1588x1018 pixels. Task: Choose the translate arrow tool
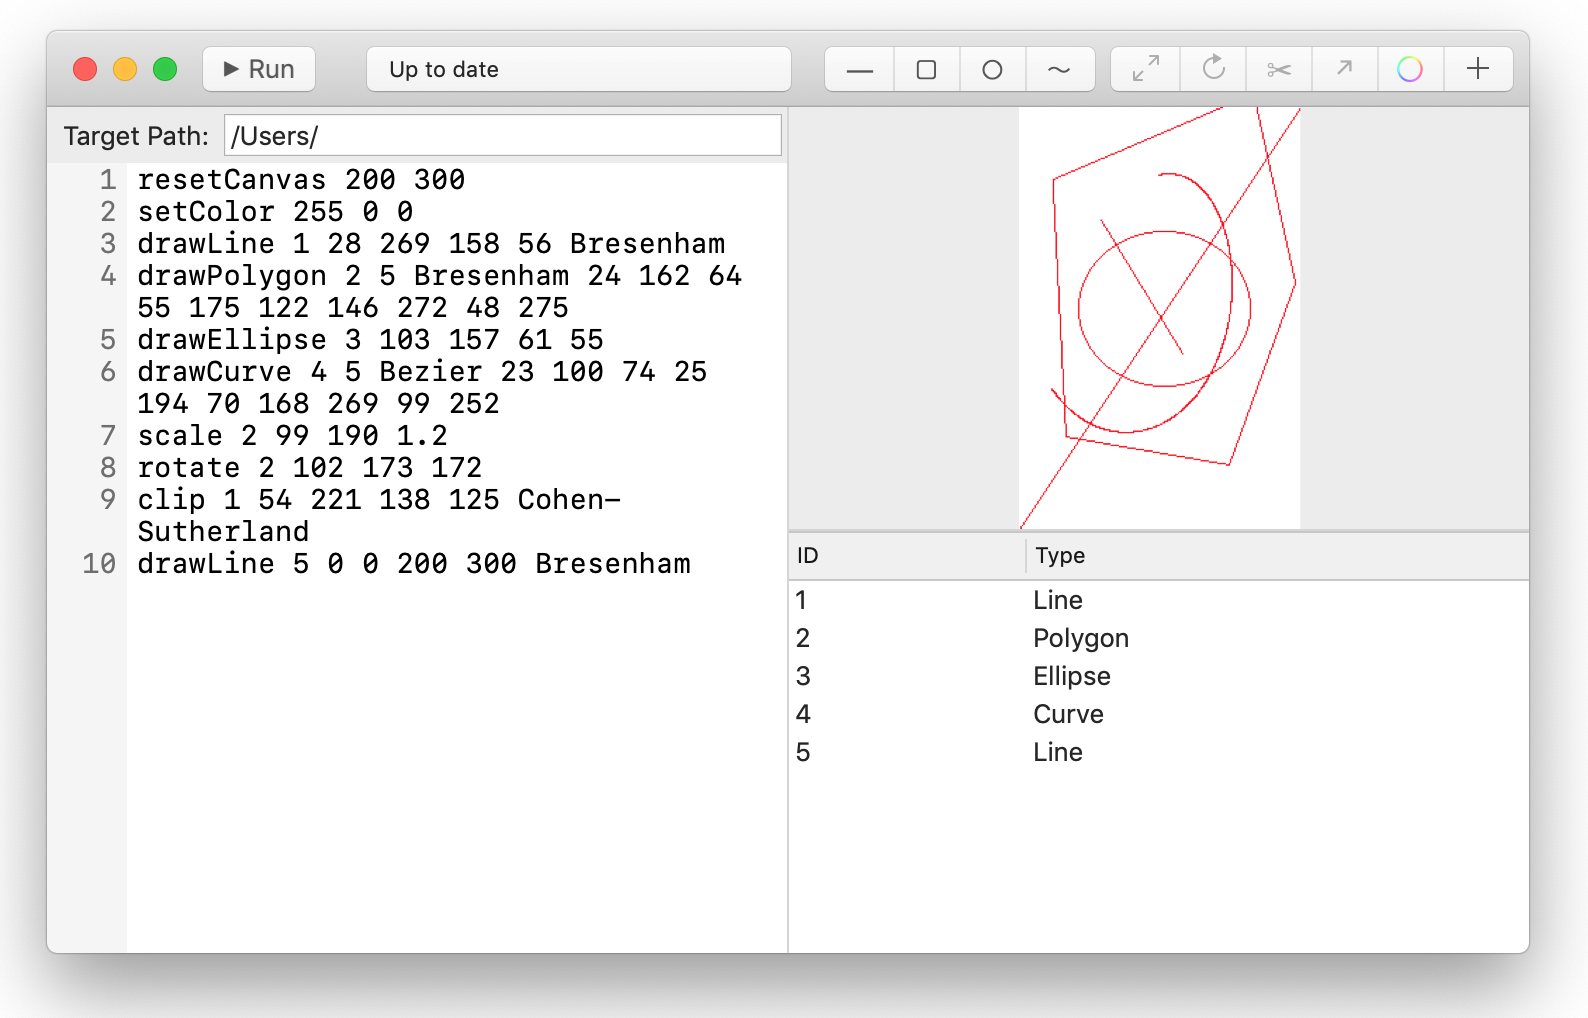(1345, 69)
